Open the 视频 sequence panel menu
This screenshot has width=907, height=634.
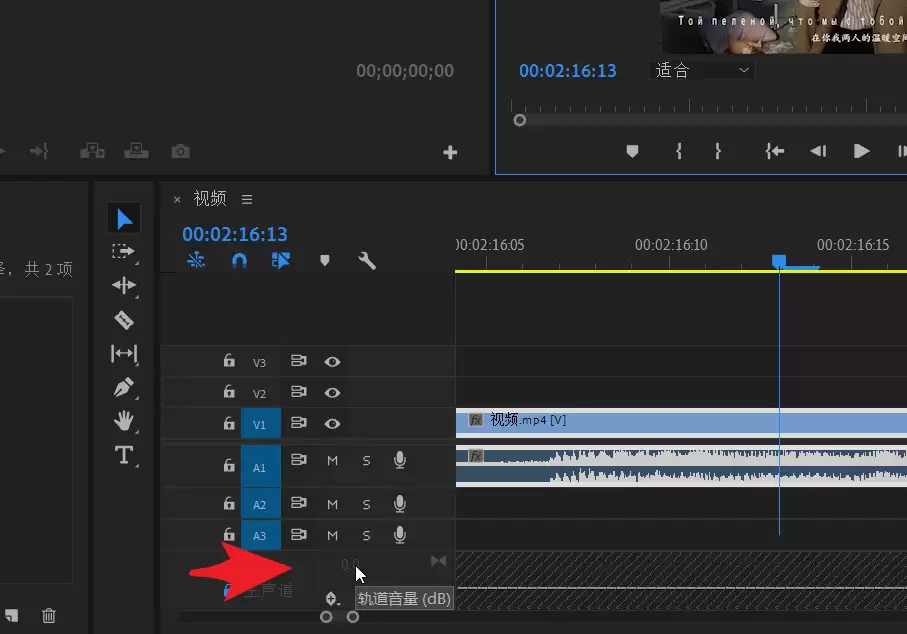coord(247,199)
